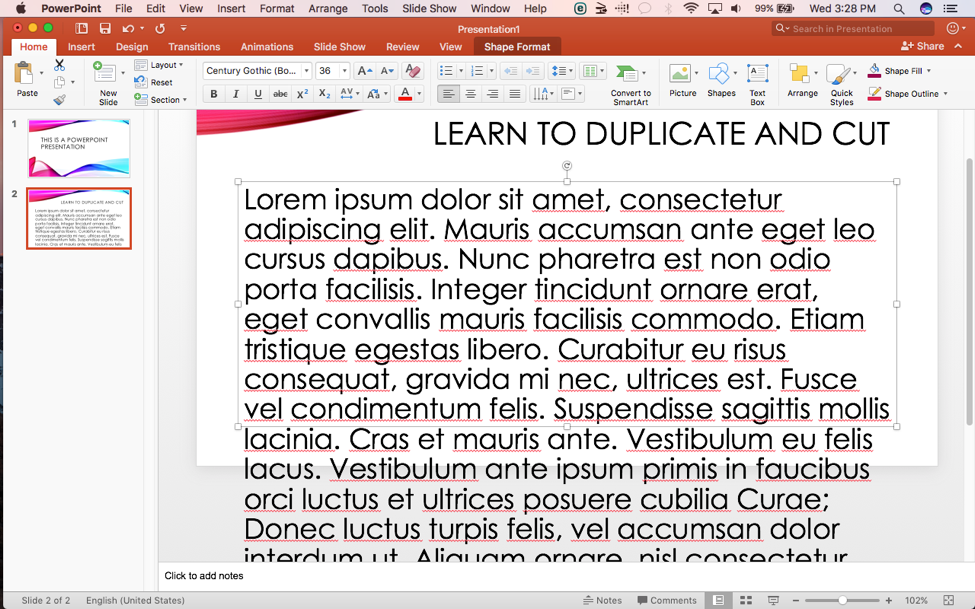Viewport: 975px width, 609px height.
Task: Apply superscript formatting
Action: pyautogui.click(x=301, y=92)
